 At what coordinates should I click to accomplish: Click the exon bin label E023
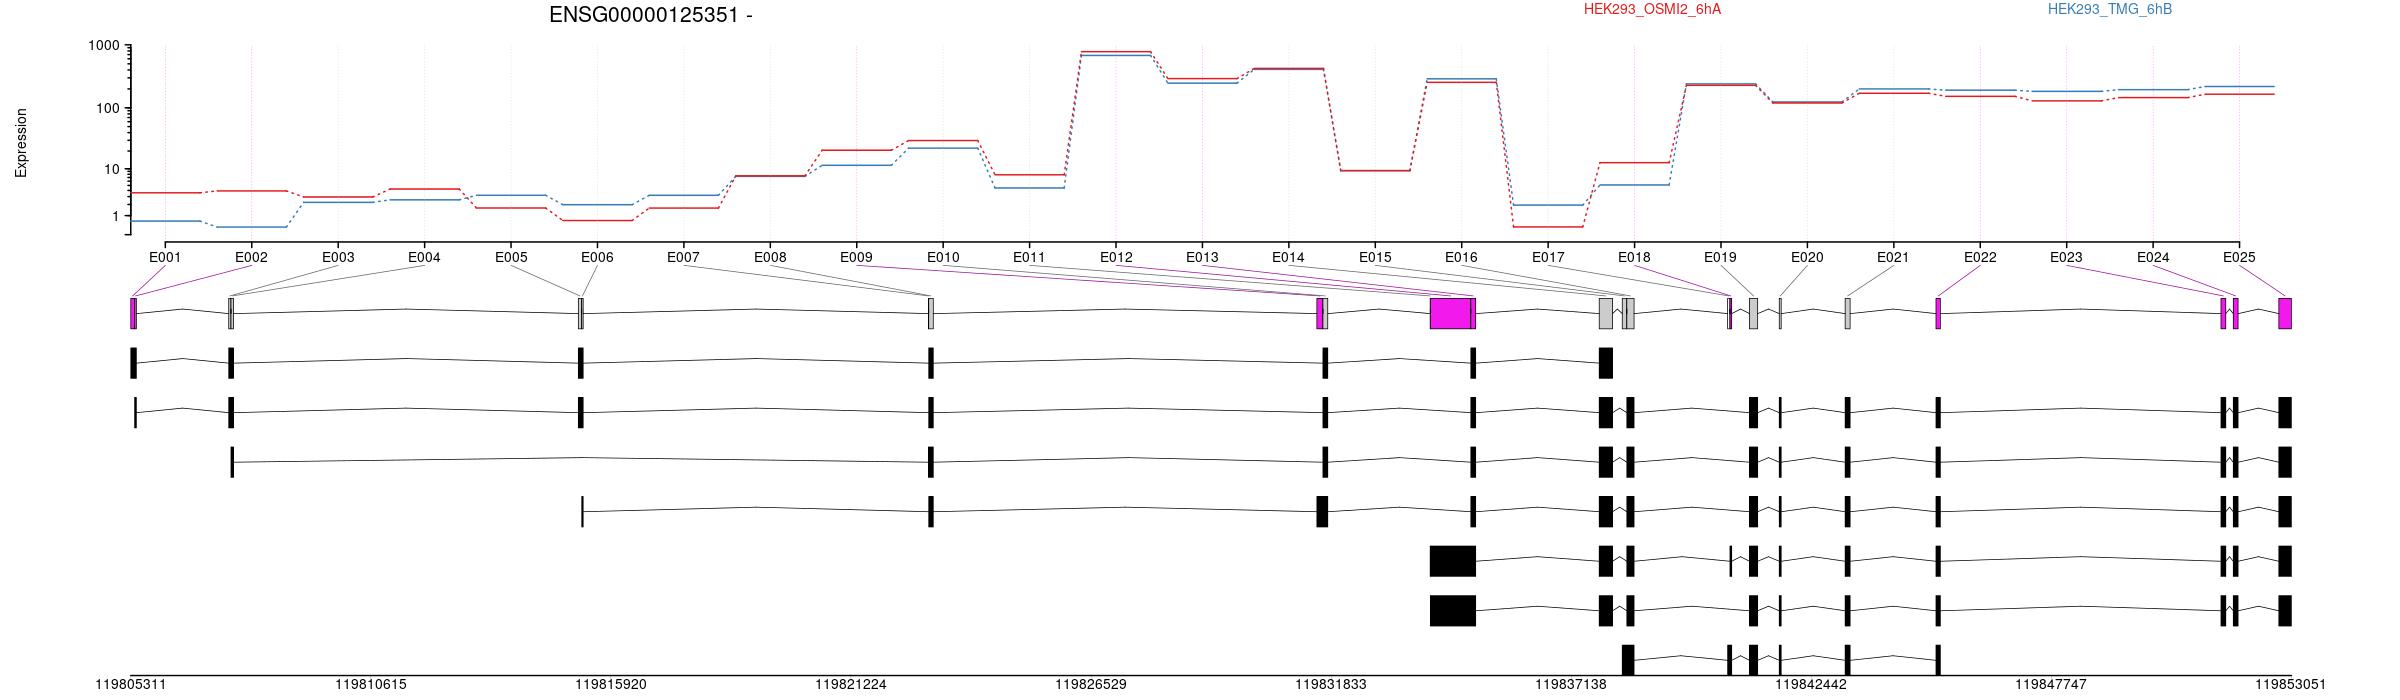2066,257
